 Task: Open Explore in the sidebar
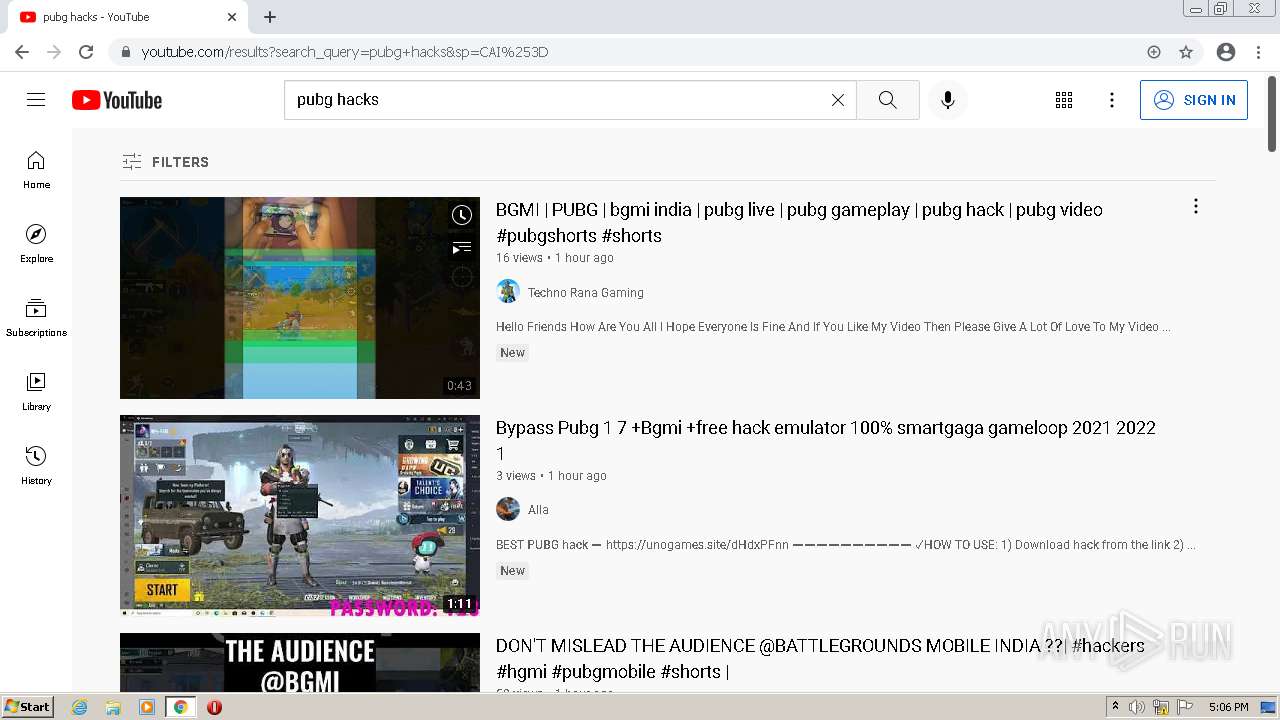(x=36, y=244)
